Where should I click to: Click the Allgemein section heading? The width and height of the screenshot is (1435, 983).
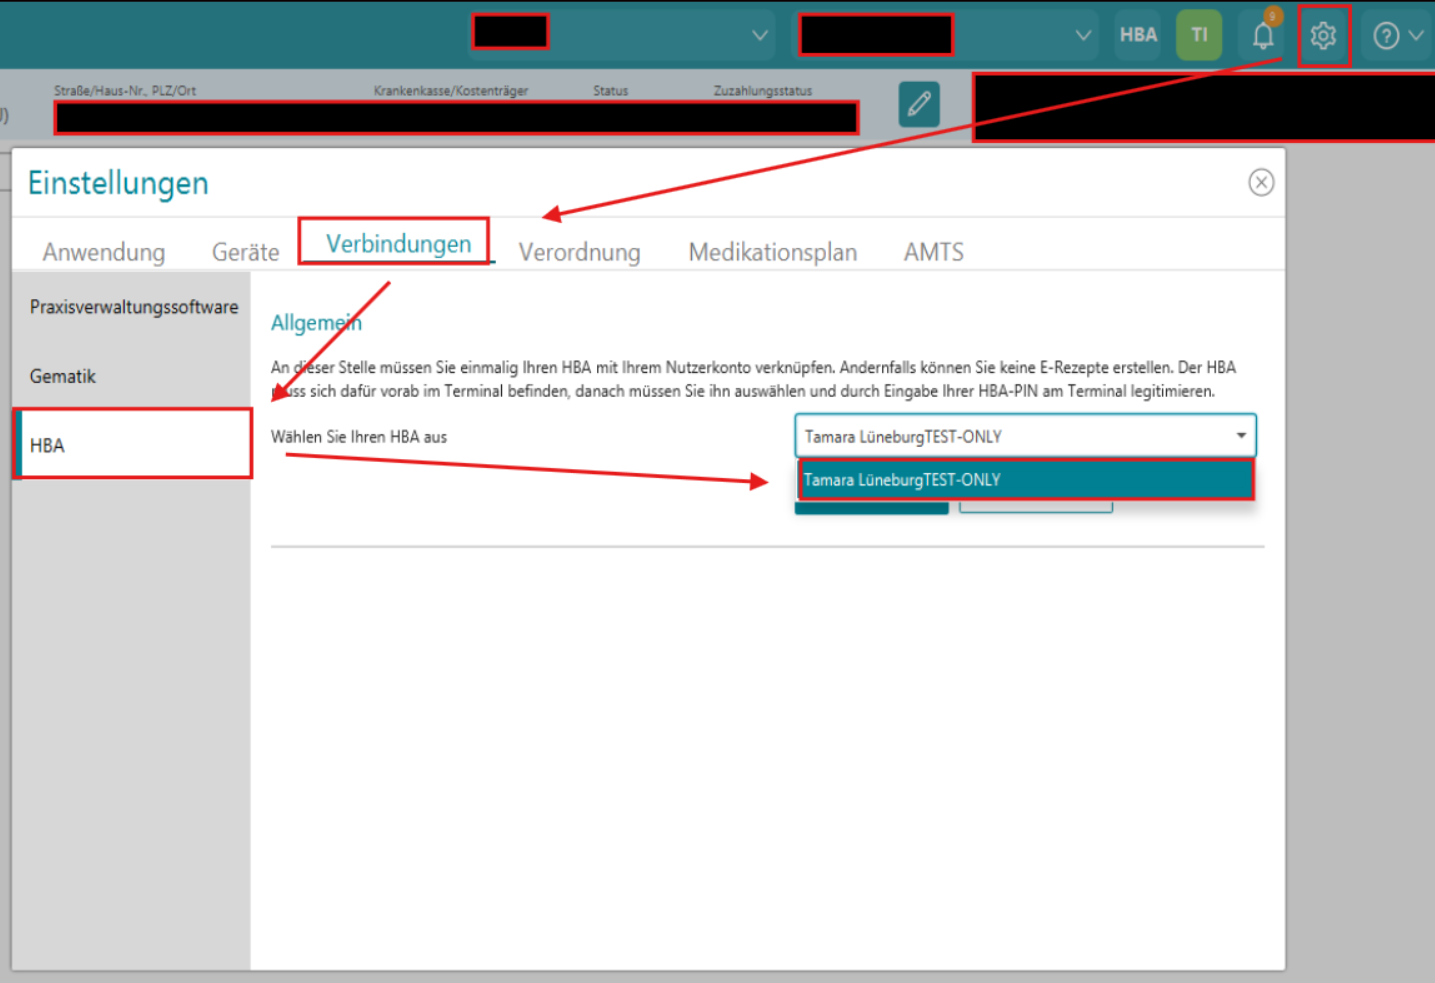pyautogui.click(x=316, y=323)
